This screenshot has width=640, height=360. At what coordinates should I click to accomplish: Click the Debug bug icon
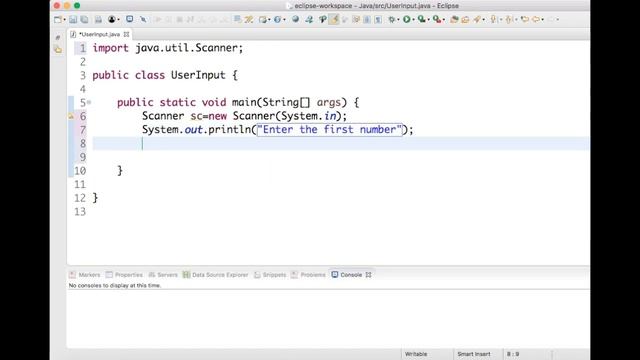[x=391, y=19]
